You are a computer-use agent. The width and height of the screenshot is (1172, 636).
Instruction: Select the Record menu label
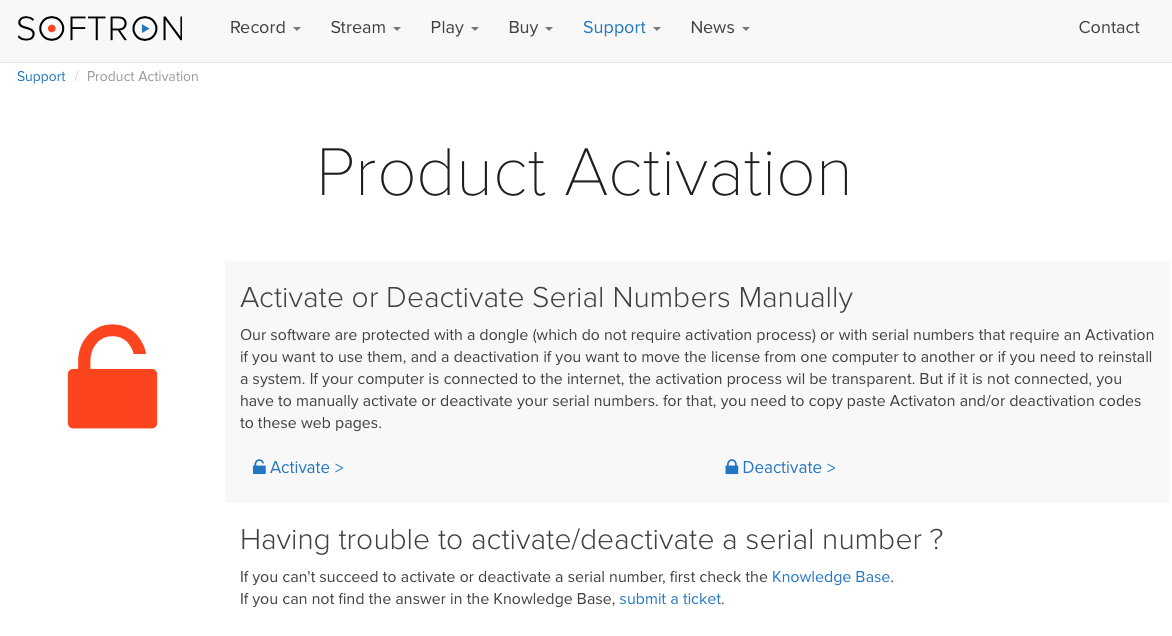click(x=258, y=28)
